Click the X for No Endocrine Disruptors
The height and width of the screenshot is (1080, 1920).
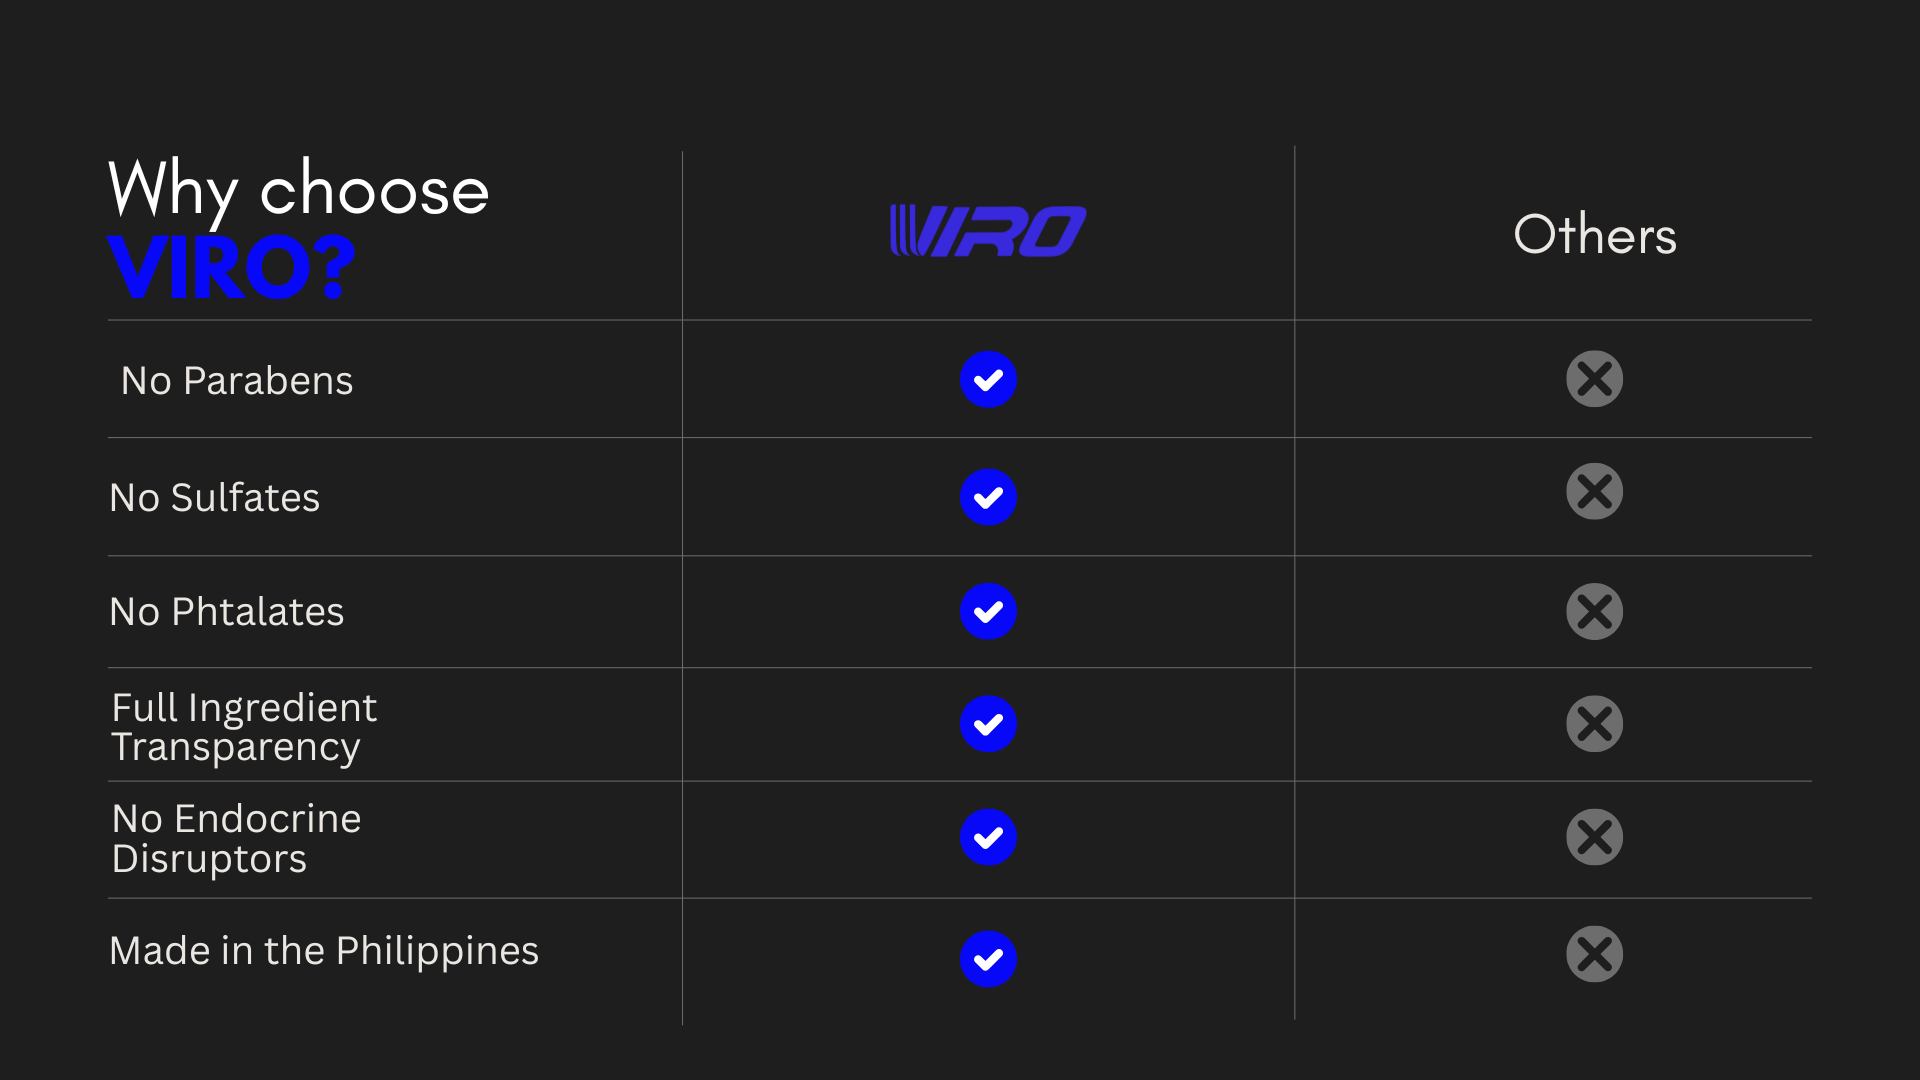point(1594,837)
